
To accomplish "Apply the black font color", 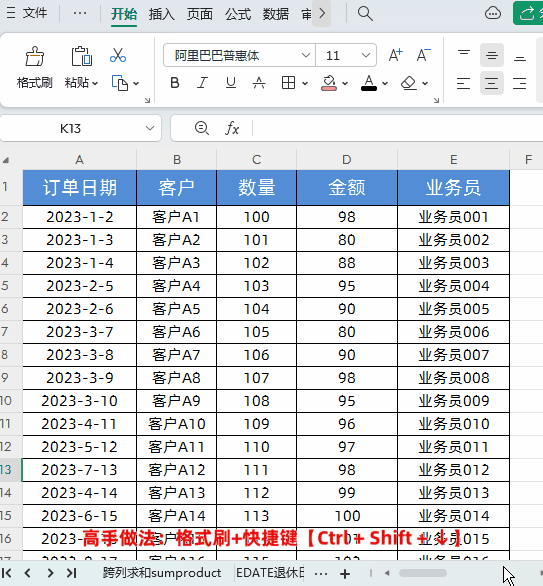I will 369,83.
